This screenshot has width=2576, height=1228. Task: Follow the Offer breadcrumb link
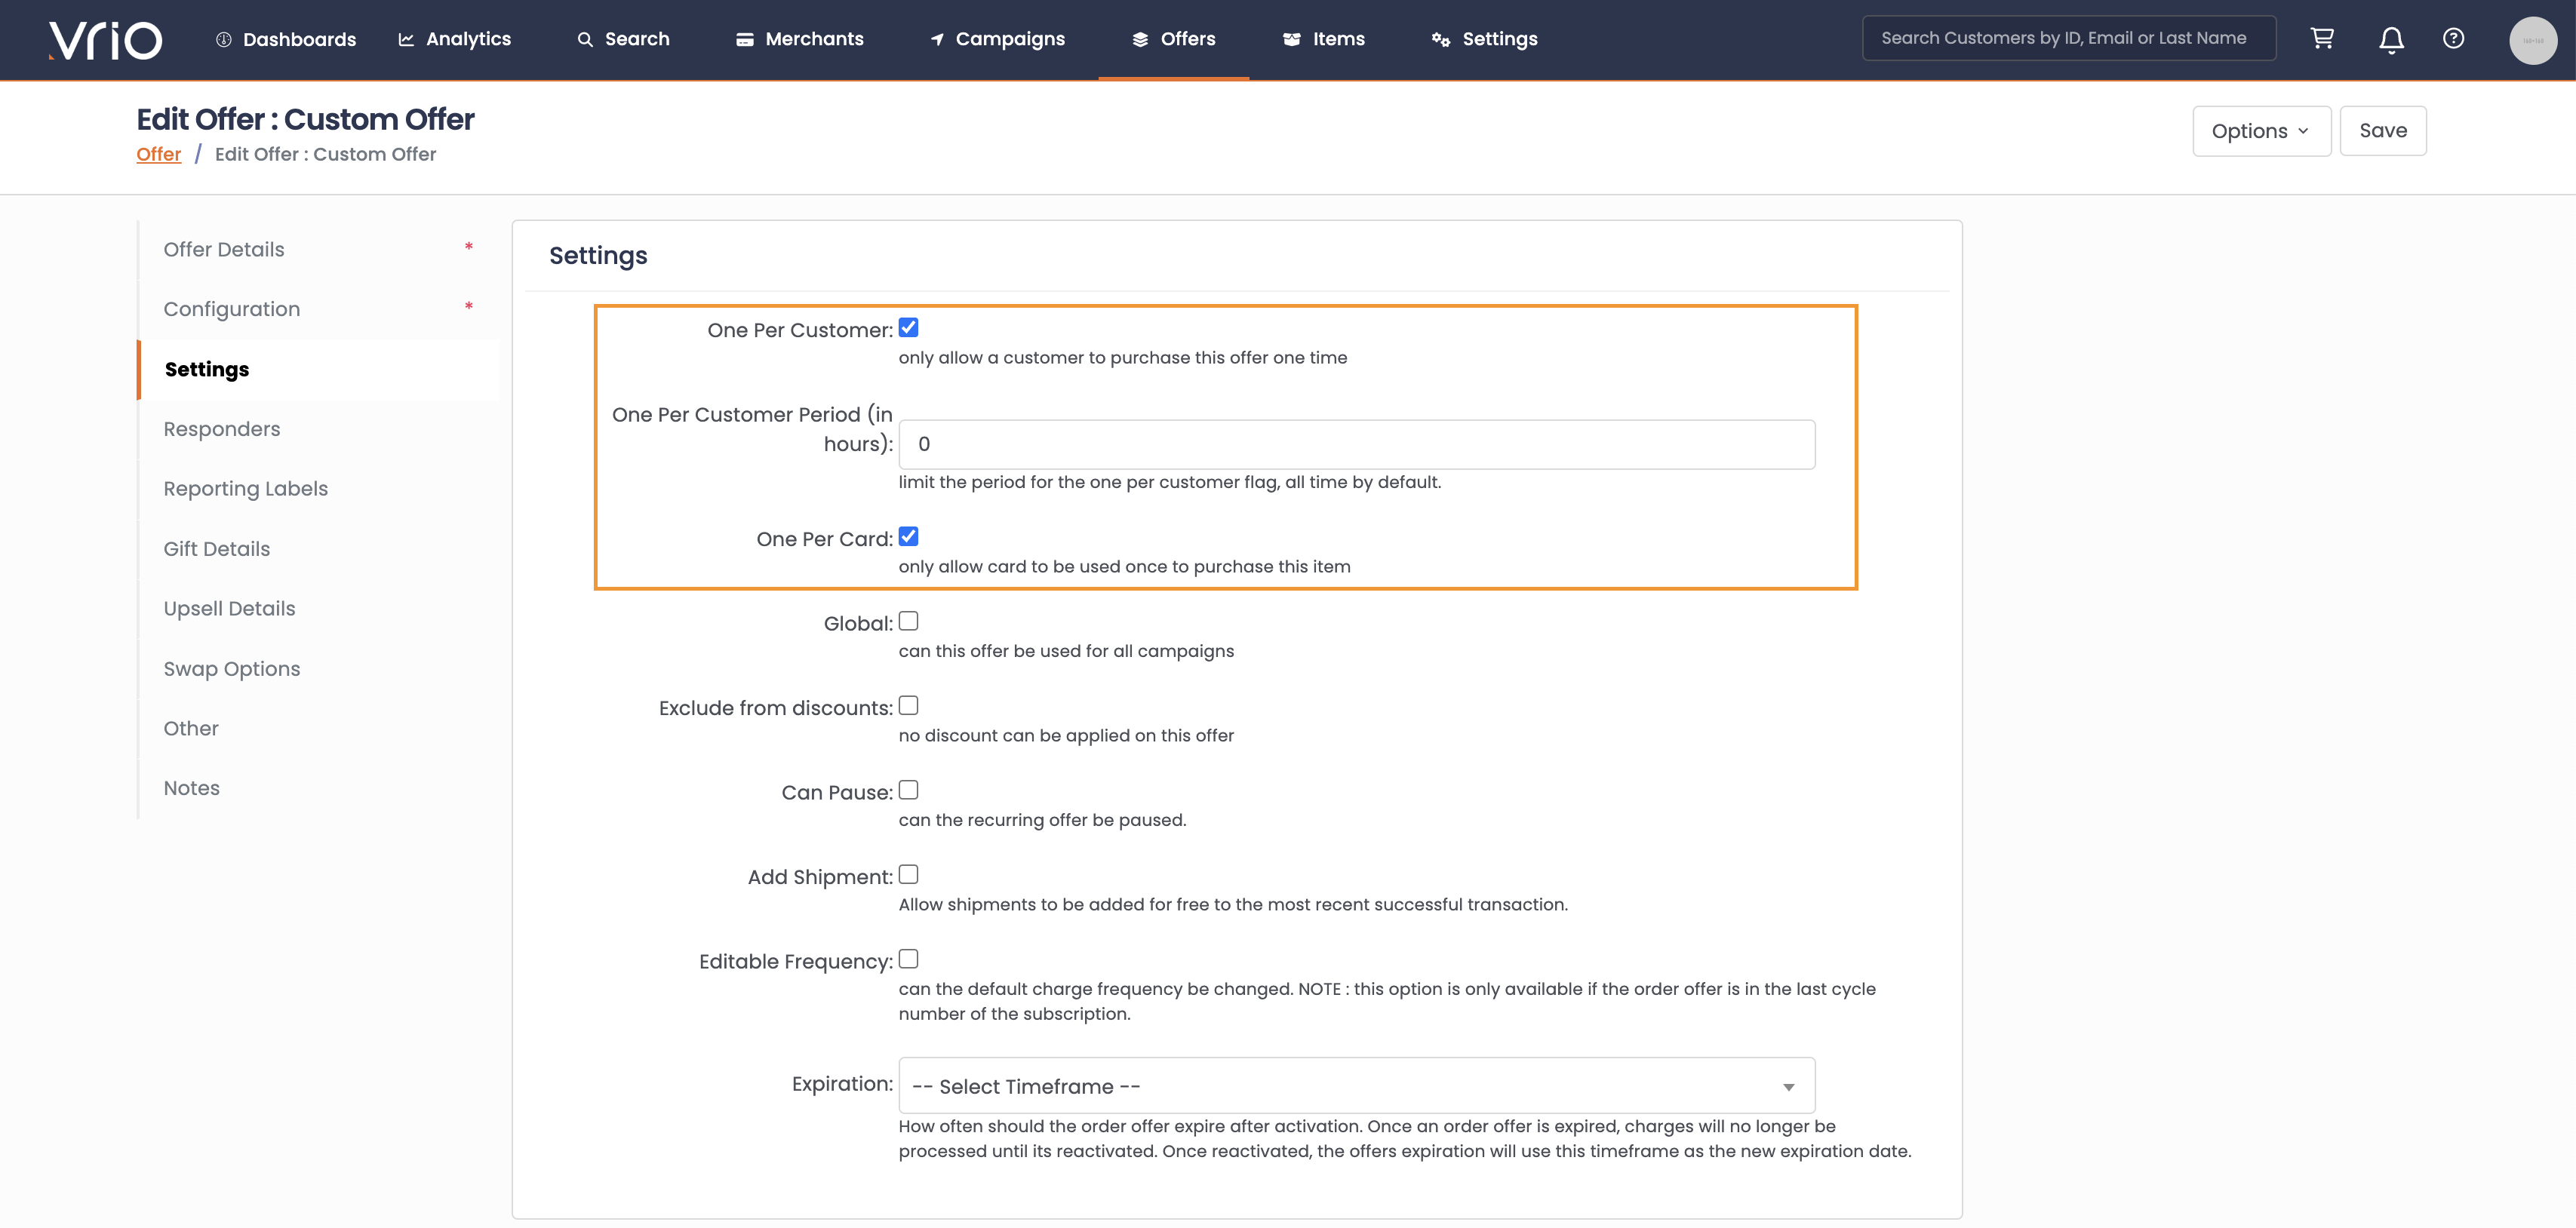159,154
